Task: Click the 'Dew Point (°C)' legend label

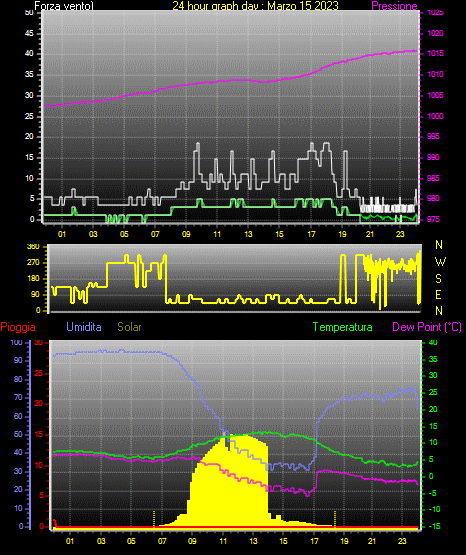Action: click(427, 327)
